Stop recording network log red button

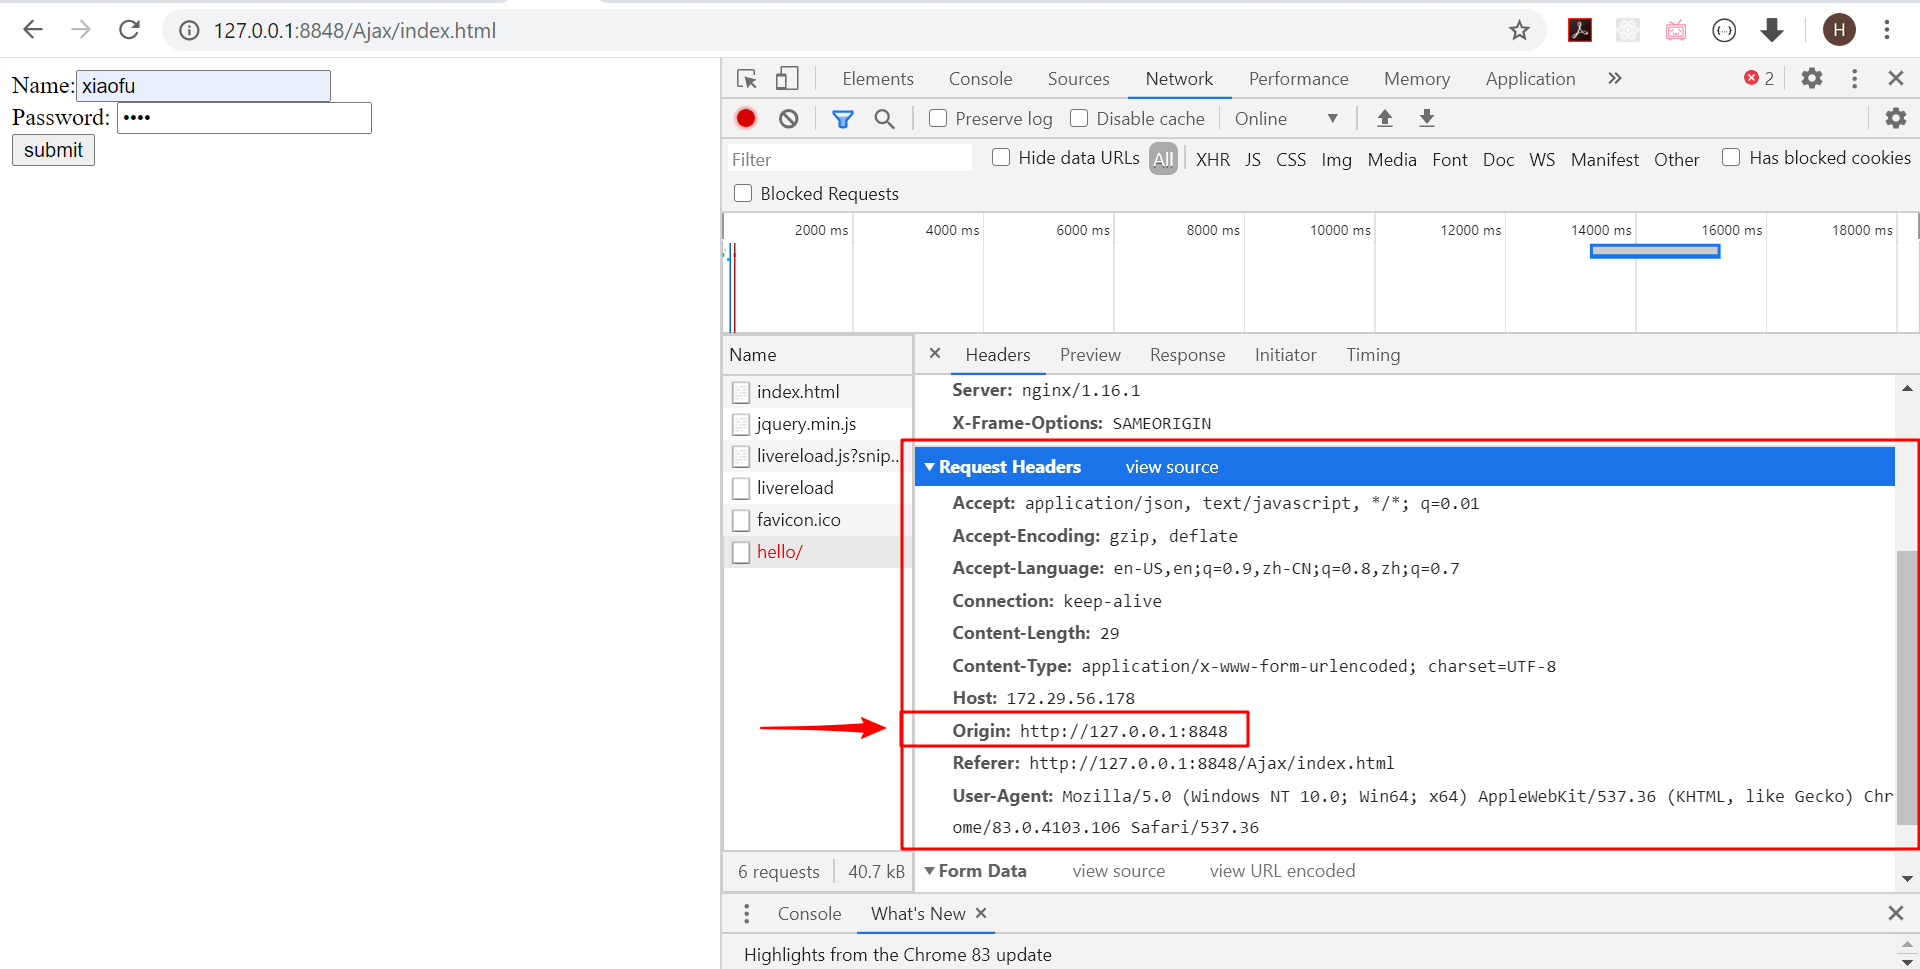coord(746,119)
